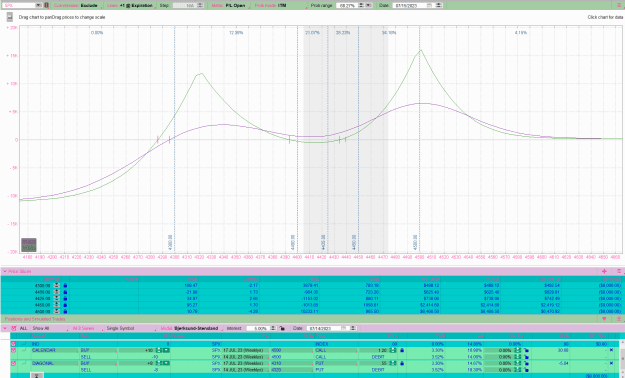Toggle the ALL positions checkbox
This screenshot has height=378, width=625.
pyautogui.click(x=14, y=328)
